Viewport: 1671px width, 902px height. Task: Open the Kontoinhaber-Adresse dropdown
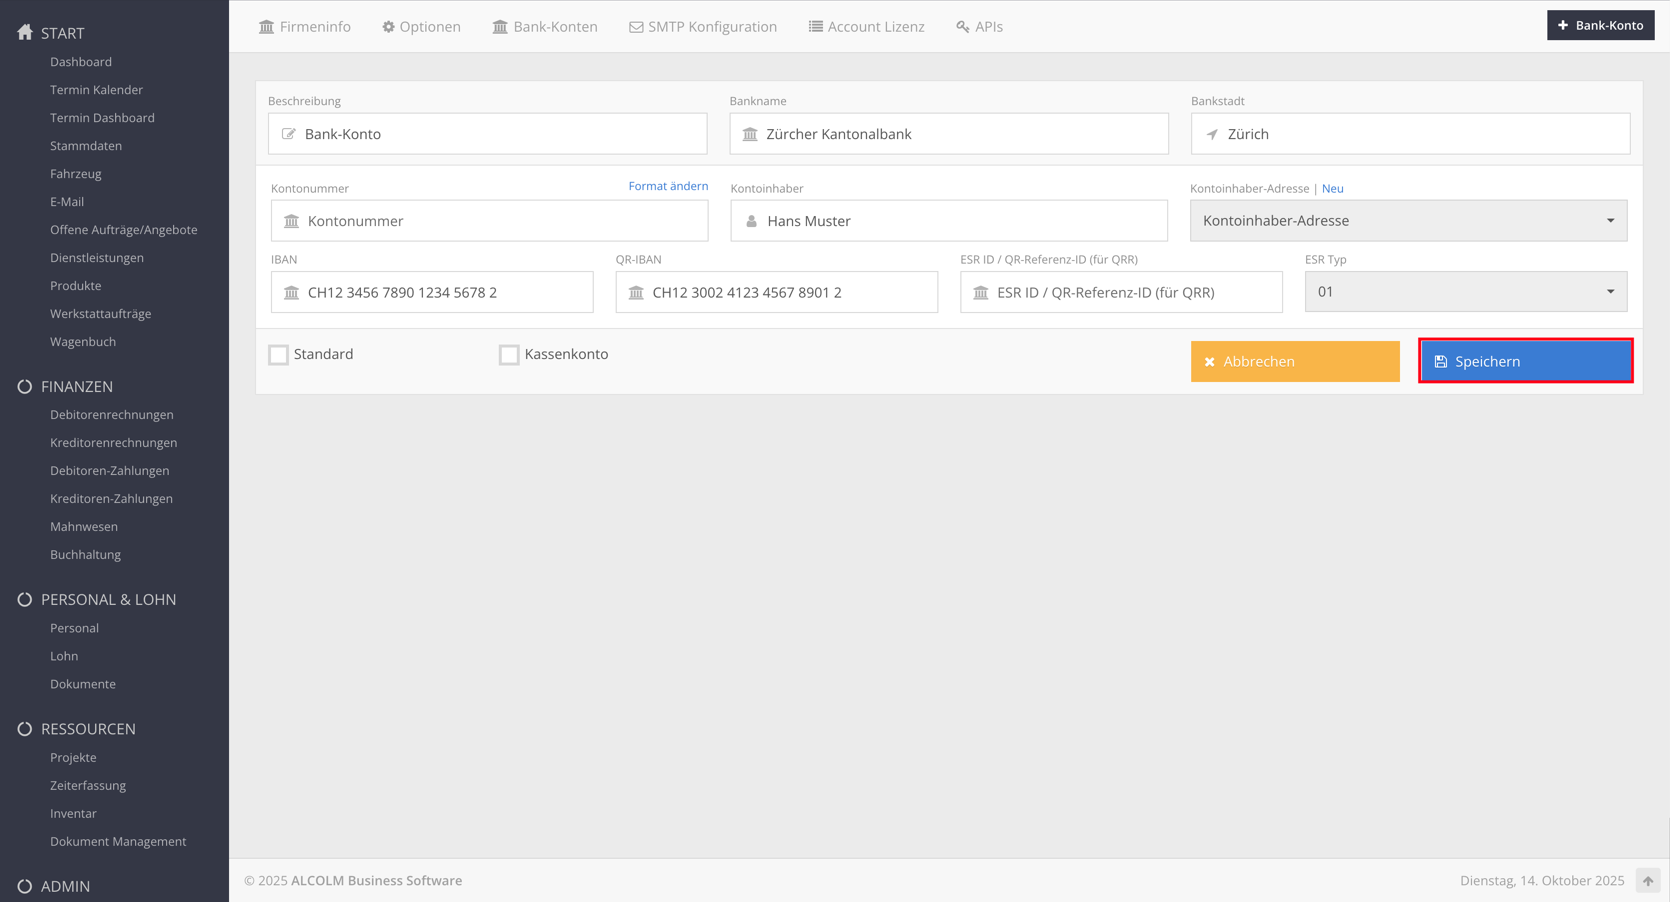(1408, 221)
